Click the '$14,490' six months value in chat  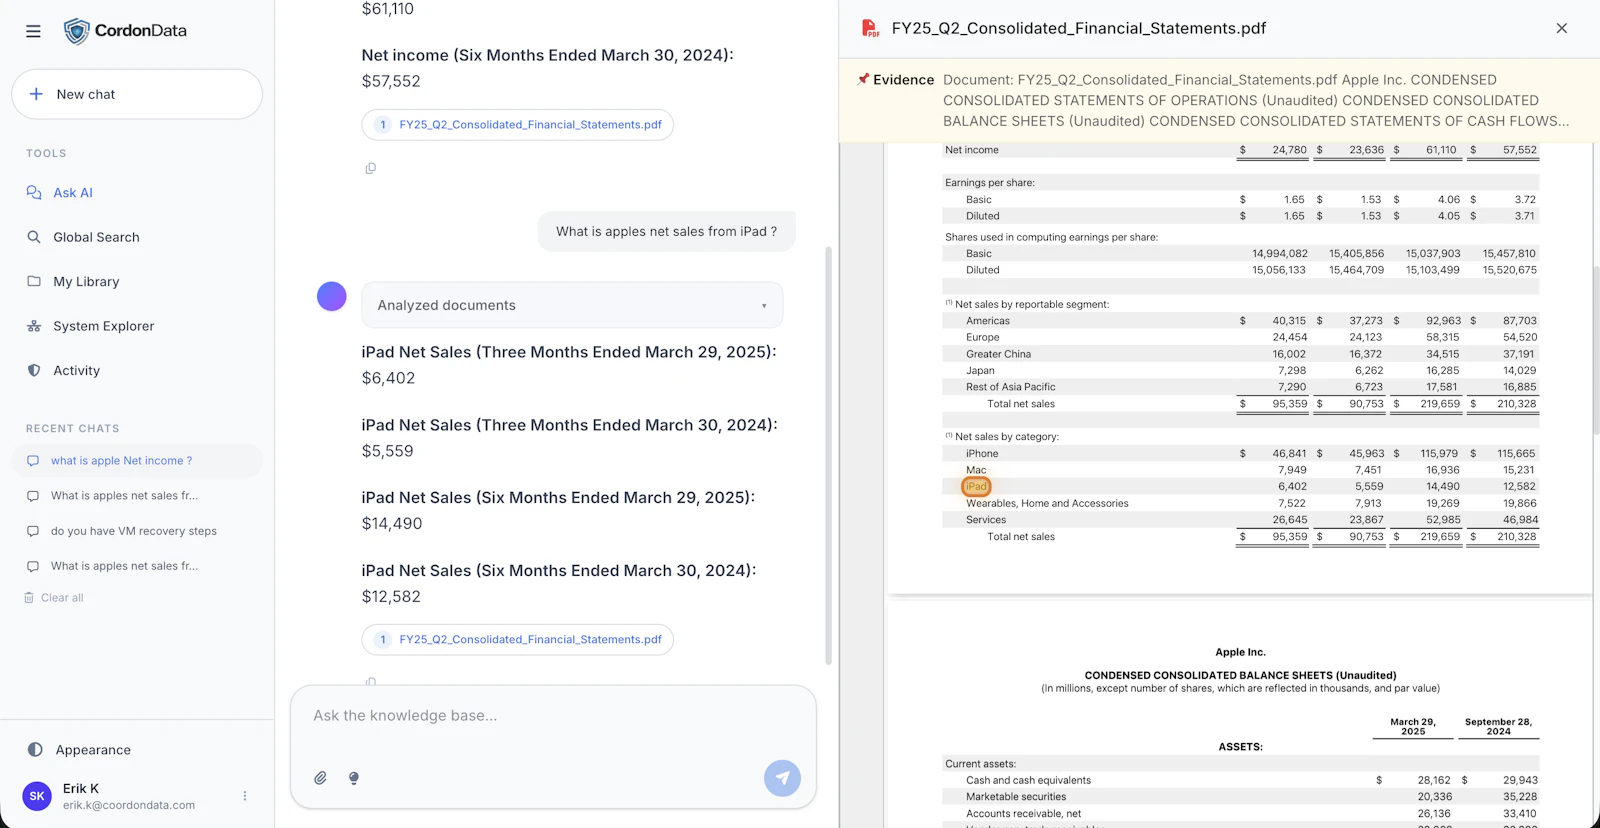(392, 524)
